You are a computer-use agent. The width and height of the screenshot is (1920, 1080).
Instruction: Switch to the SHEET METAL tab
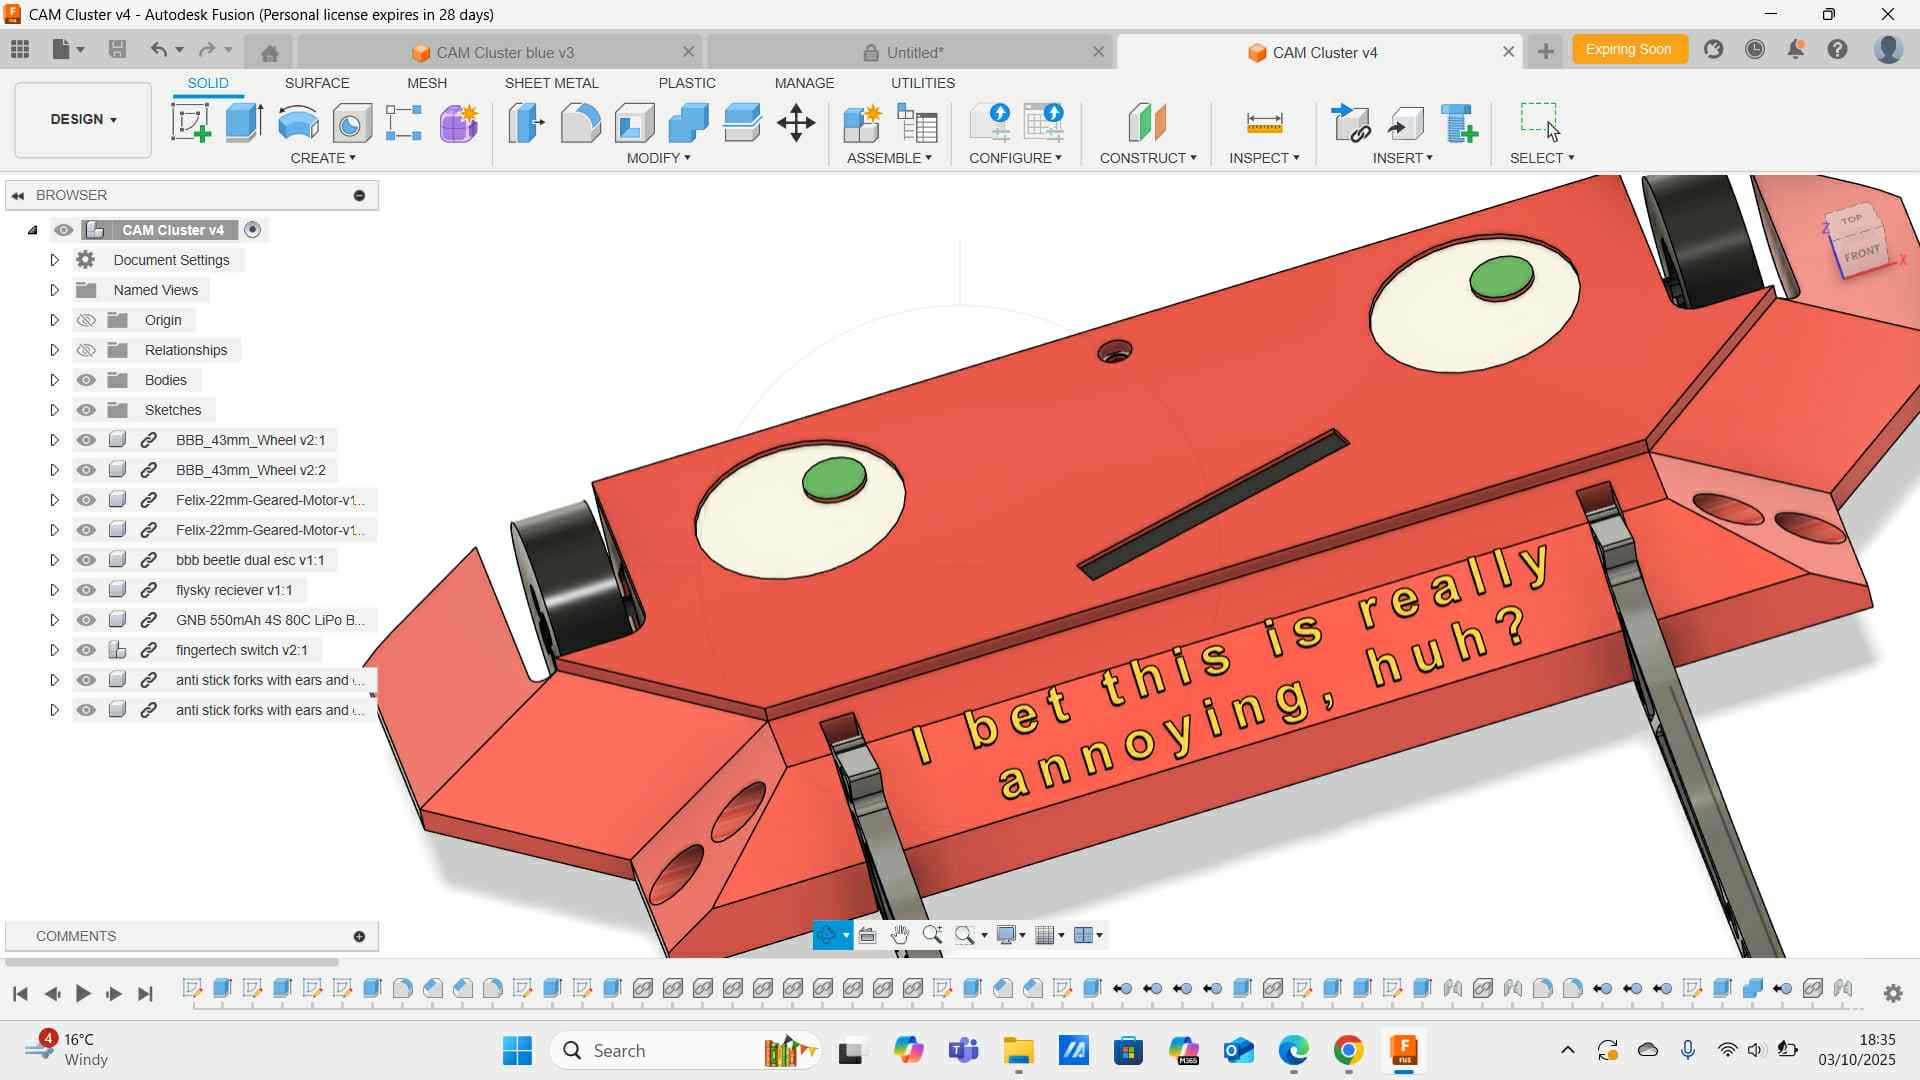pos(551,83)
